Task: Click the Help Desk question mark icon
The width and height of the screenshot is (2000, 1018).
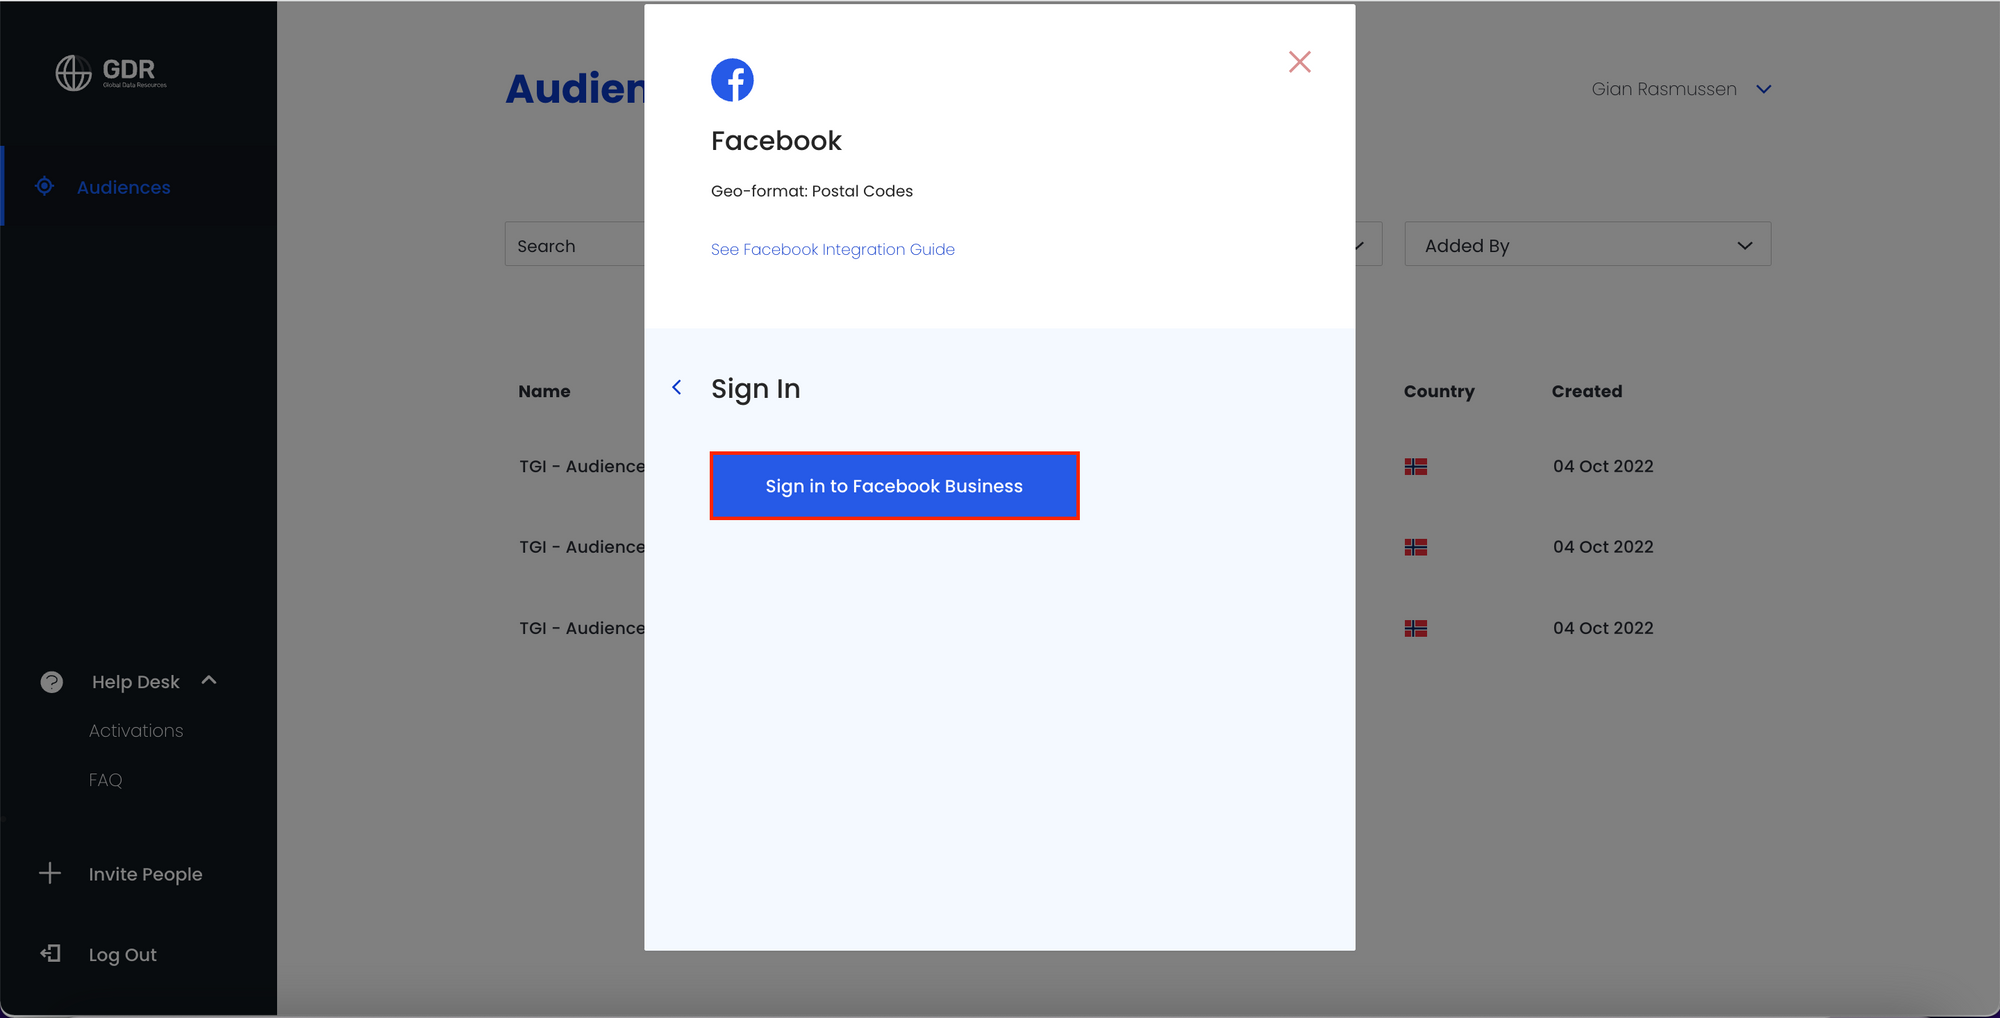Action: 51,682
